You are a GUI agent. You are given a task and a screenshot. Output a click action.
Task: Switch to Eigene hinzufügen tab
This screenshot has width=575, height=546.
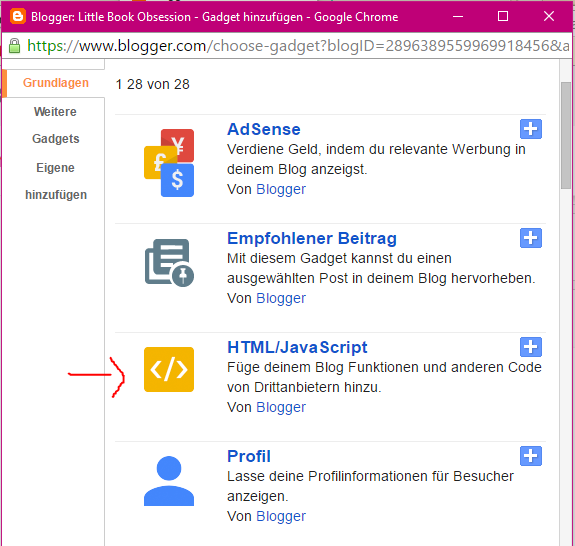(x=56, y=181)
